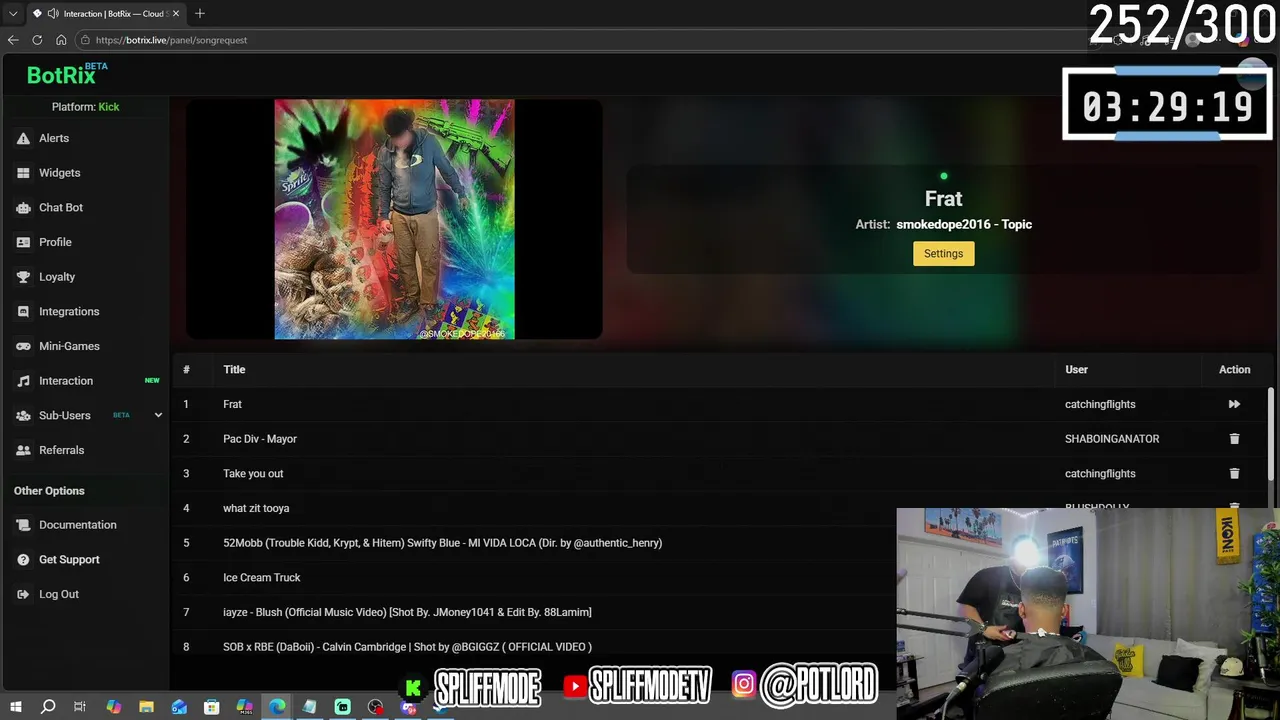Click the Frat album art thumbnail
Viewport: 1280px width, 720px height.
pyautogui.click(x=395, y=220)
